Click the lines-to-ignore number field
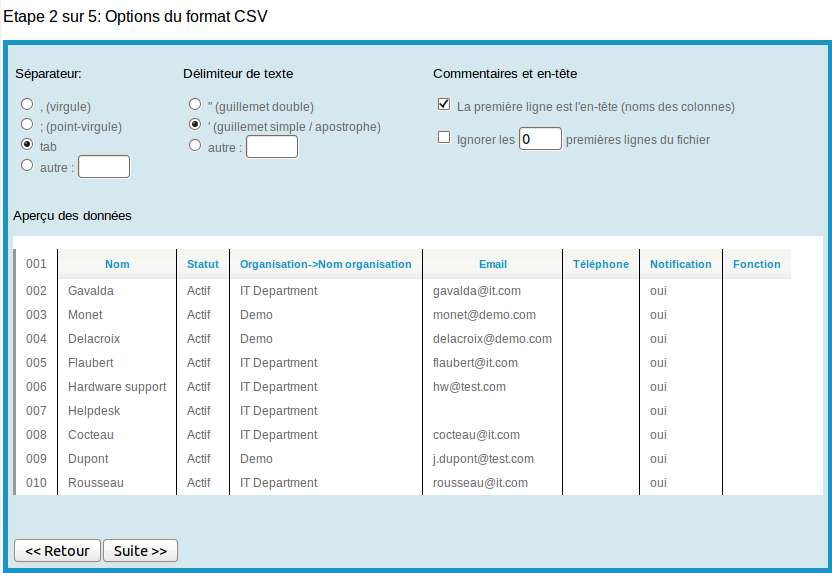Viewport: 832px width, 573px height. tap(540, 138)
